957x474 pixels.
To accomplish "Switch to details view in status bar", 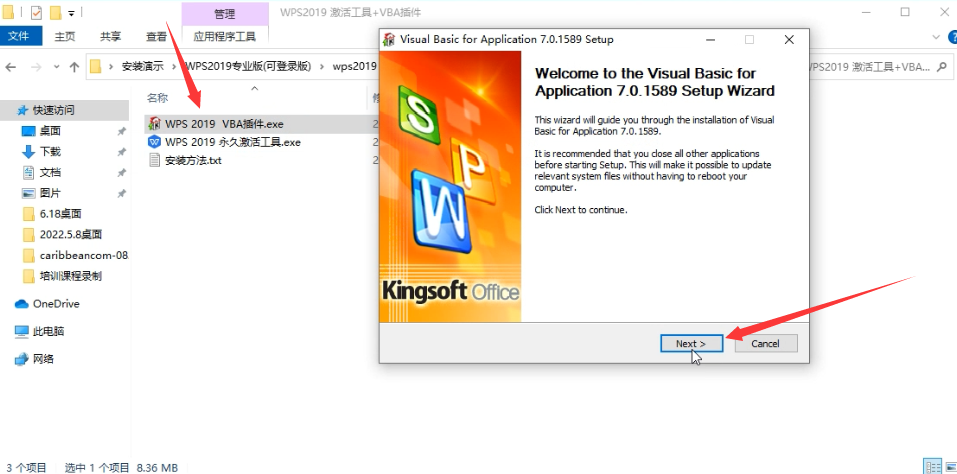I will (x=931, y=467).
